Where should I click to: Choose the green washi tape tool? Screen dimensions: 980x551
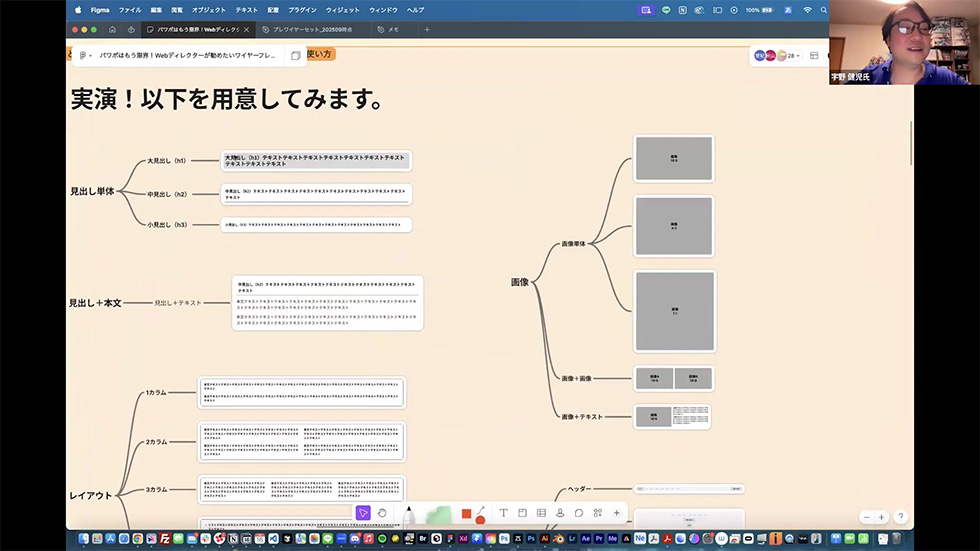pos(439,515)
